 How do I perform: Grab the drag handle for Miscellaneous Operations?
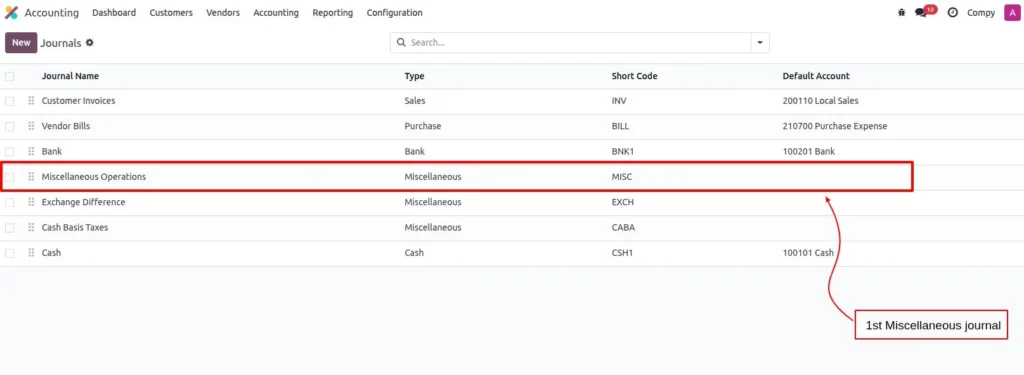point(31,176)
